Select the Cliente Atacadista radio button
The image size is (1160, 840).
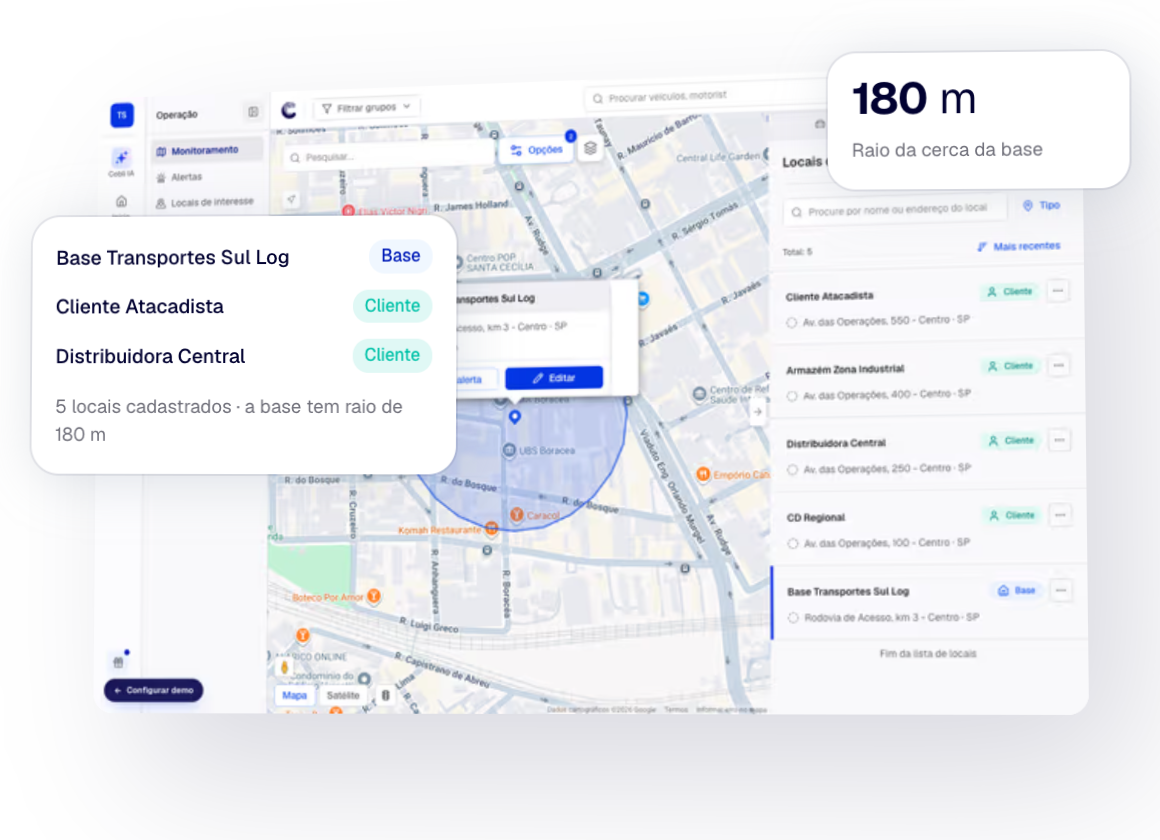(x=792, y=322)
